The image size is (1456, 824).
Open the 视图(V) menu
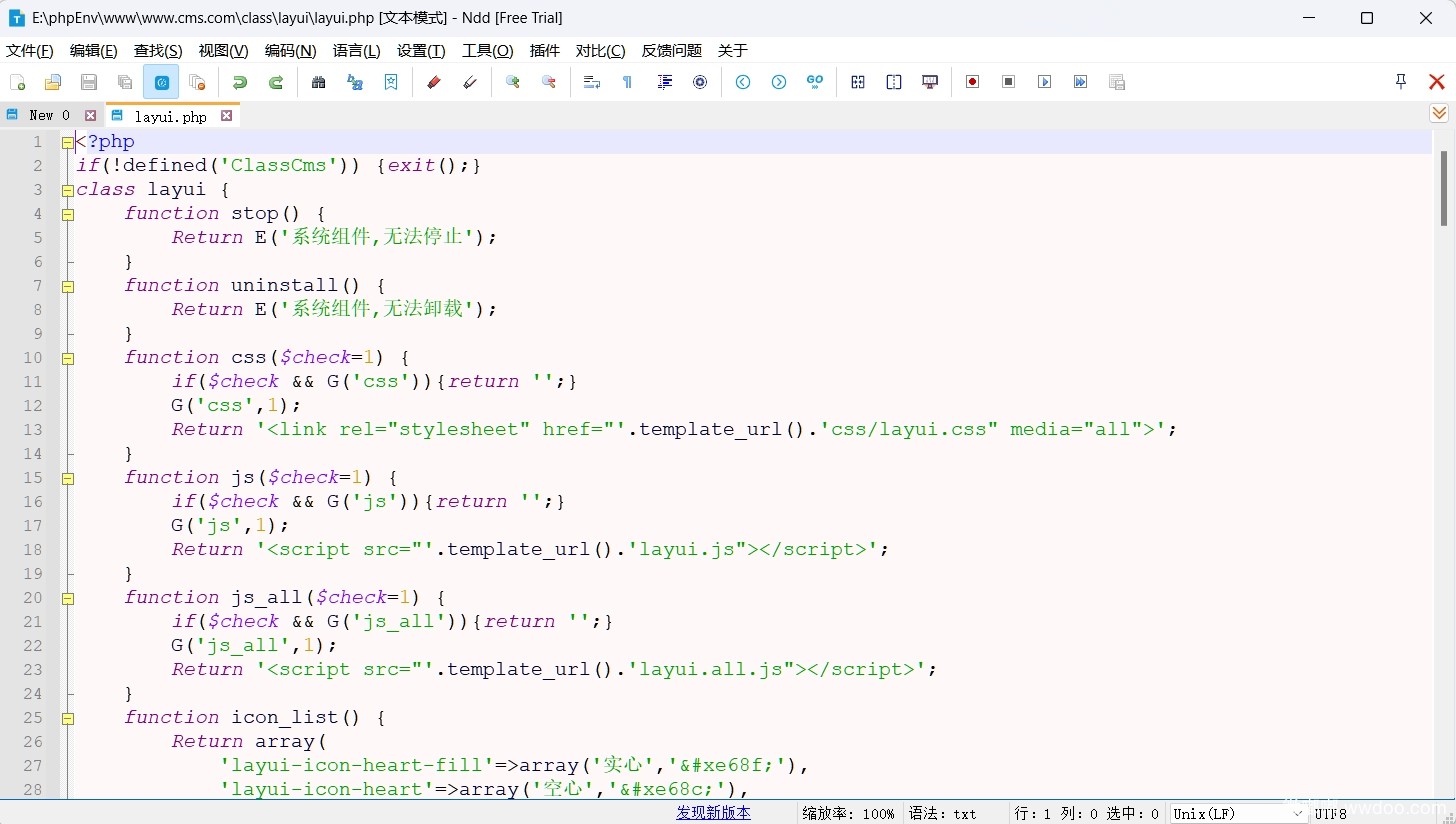[224, 51]
